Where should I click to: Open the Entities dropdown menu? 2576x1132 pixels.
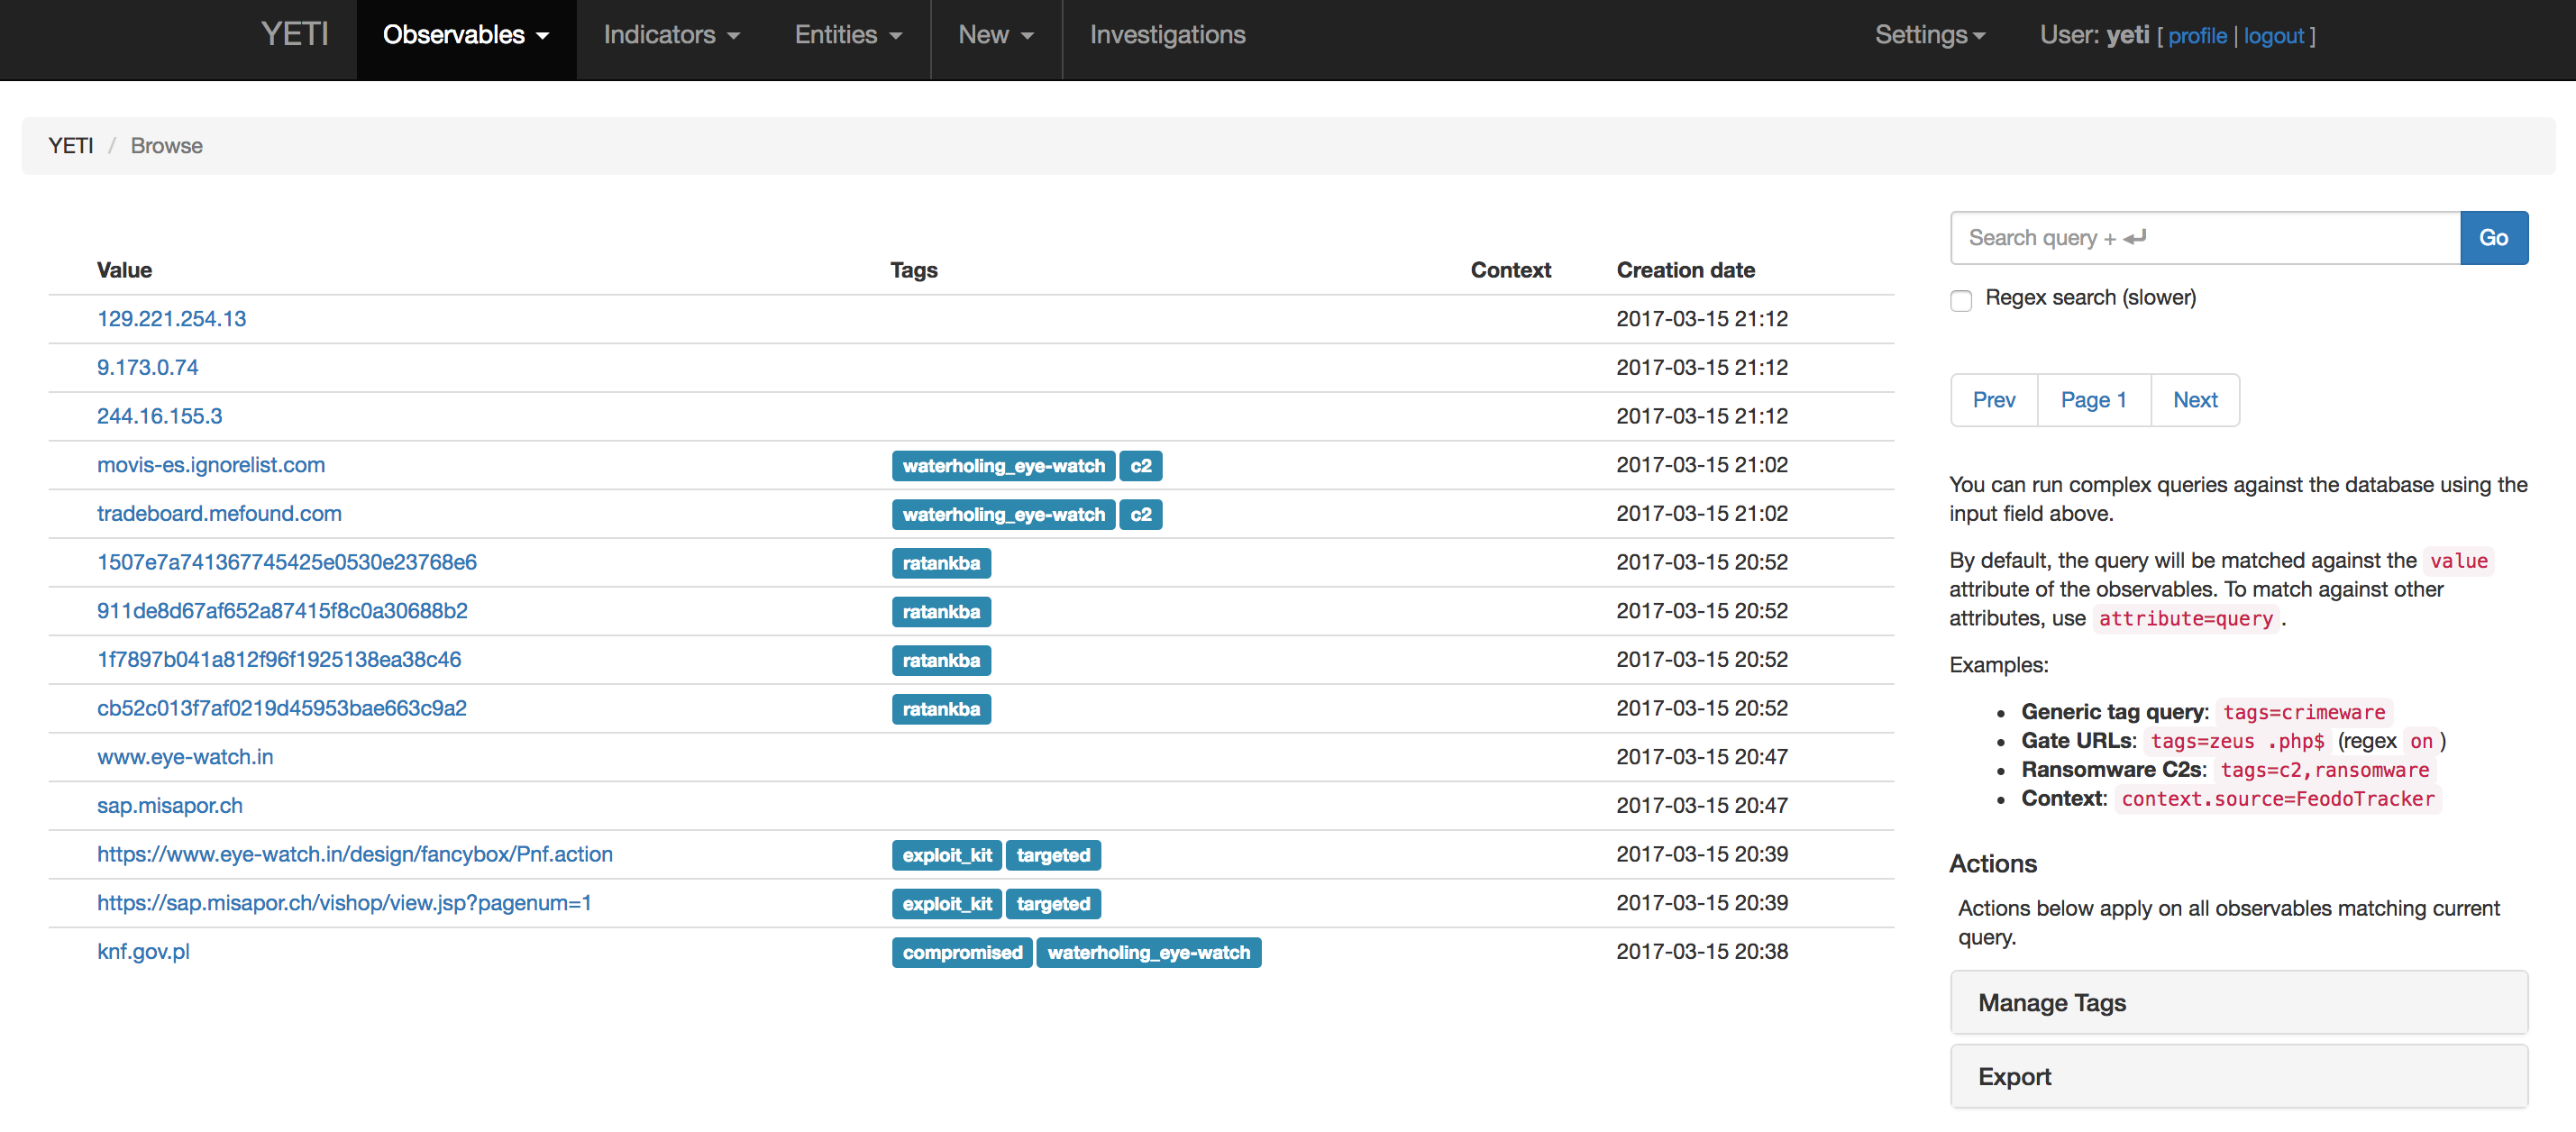tap(848, 35)
